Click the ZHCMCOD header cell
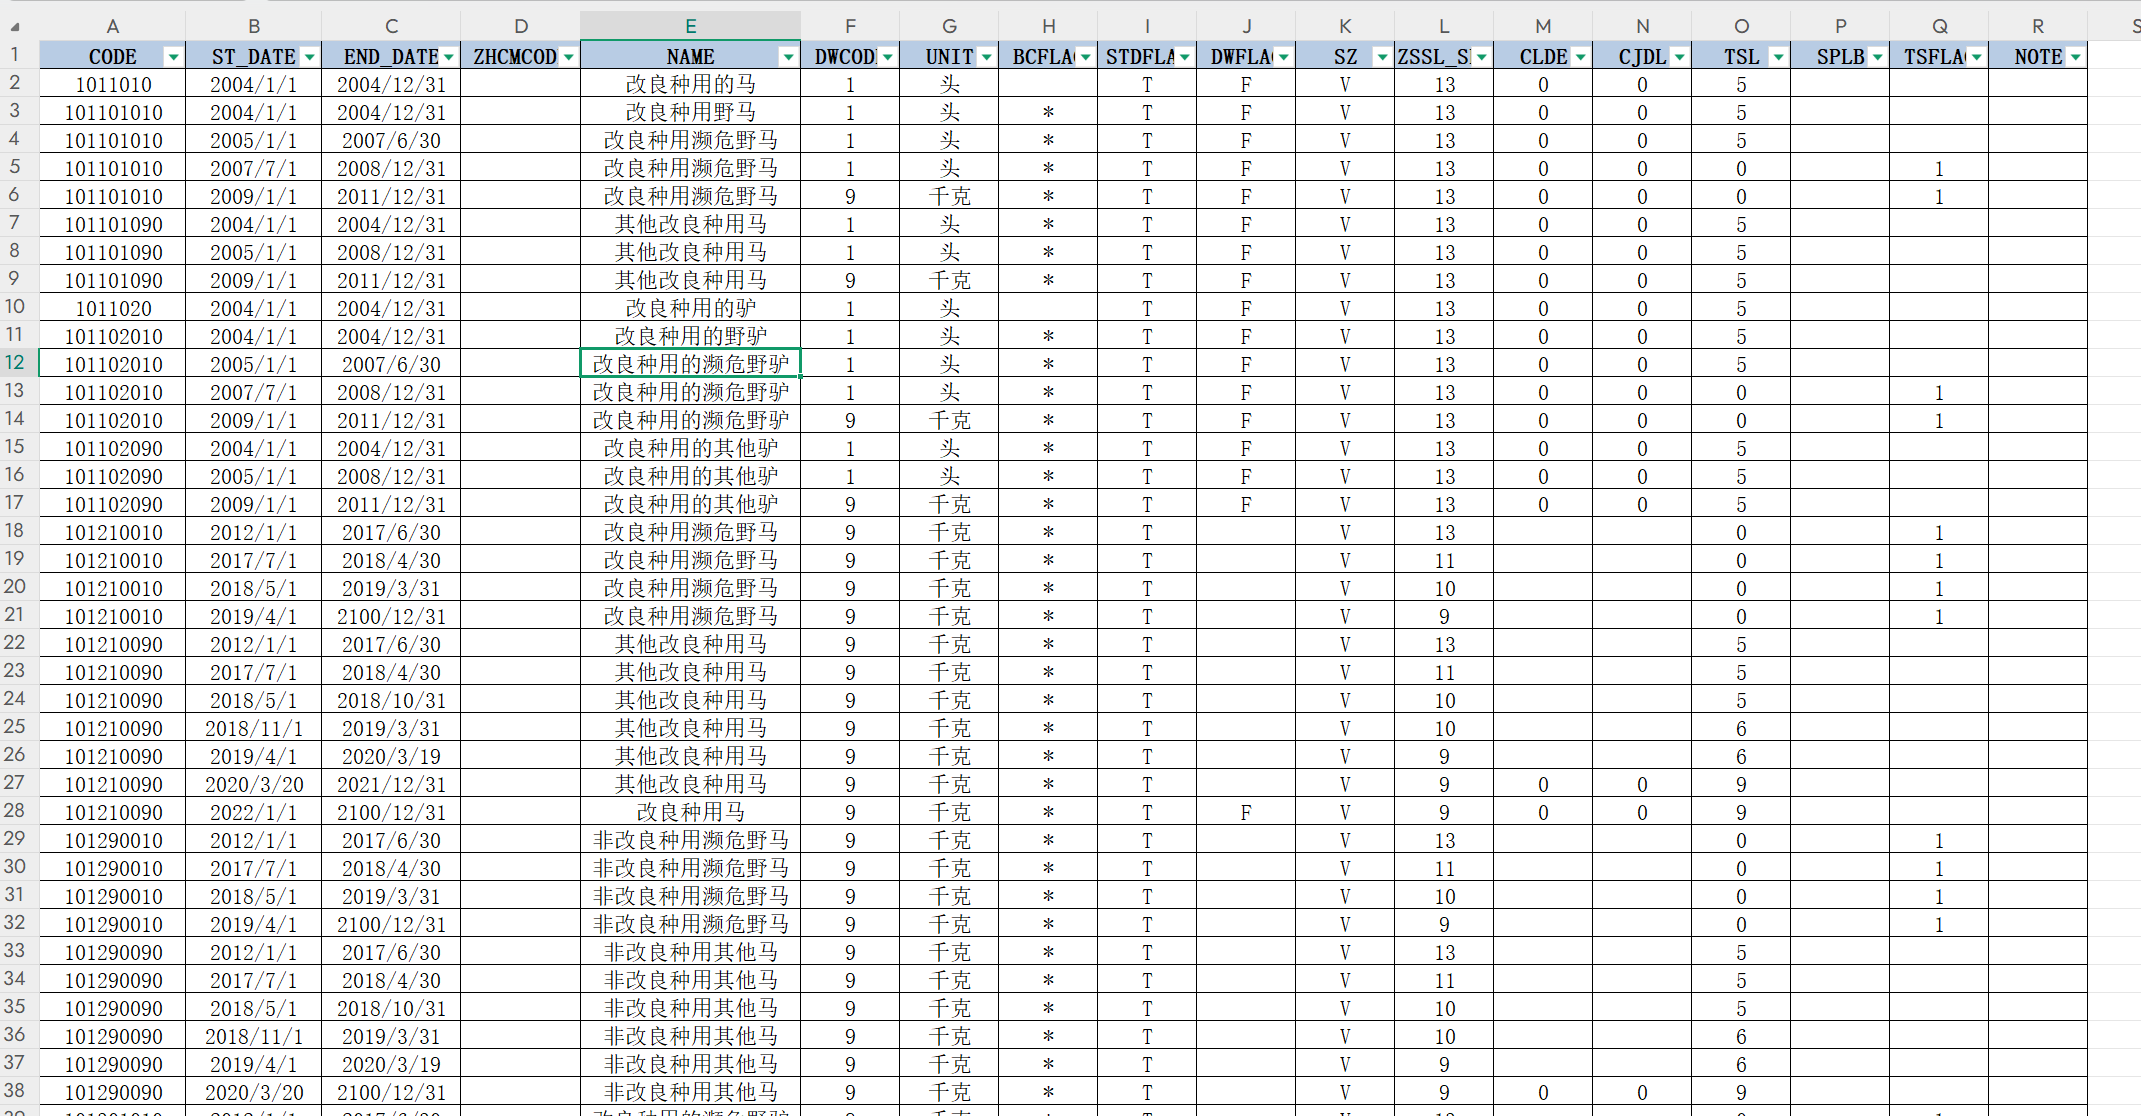 (x=514, y=57)
